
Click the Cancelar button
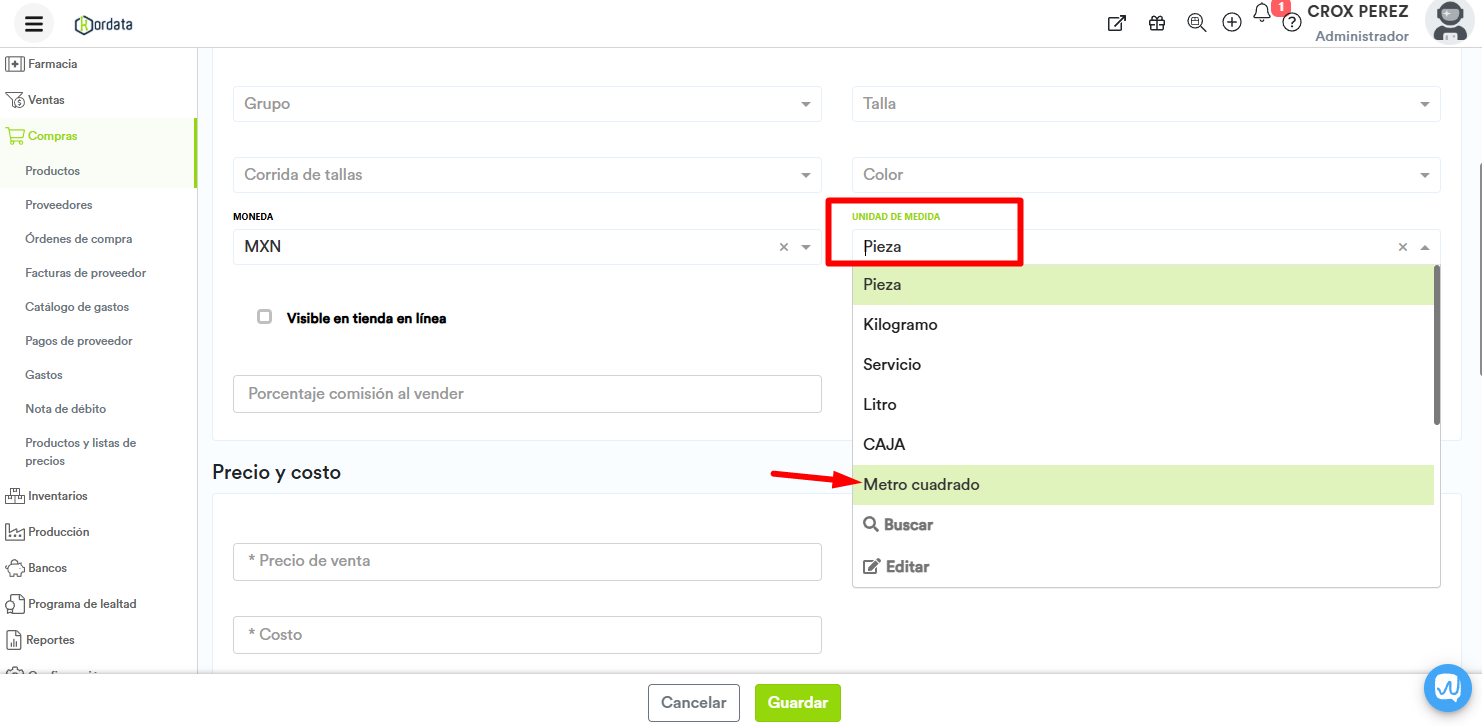pyautogui.click(x=693, y=703)
